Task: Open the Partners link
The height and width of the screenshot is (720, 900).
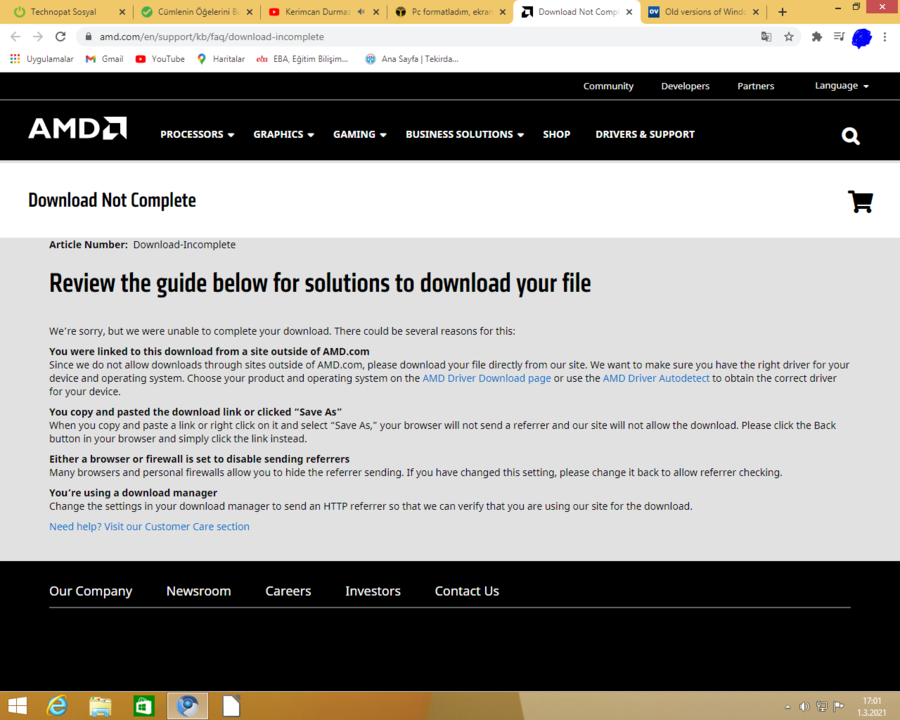Action: [755, 86]
